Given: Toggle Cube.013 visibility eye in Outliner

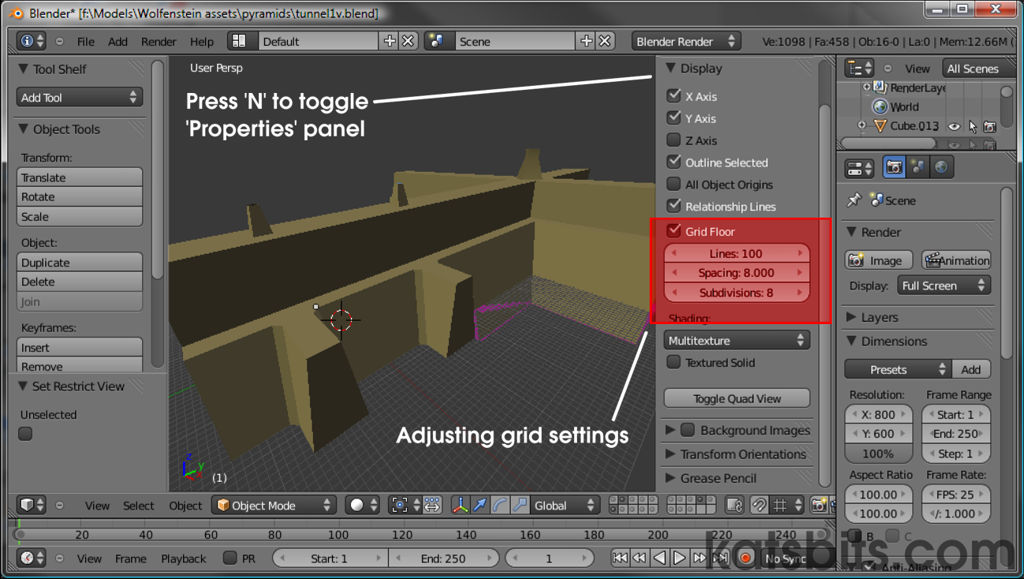Looking at the screenshot, I should pos(955,127).
